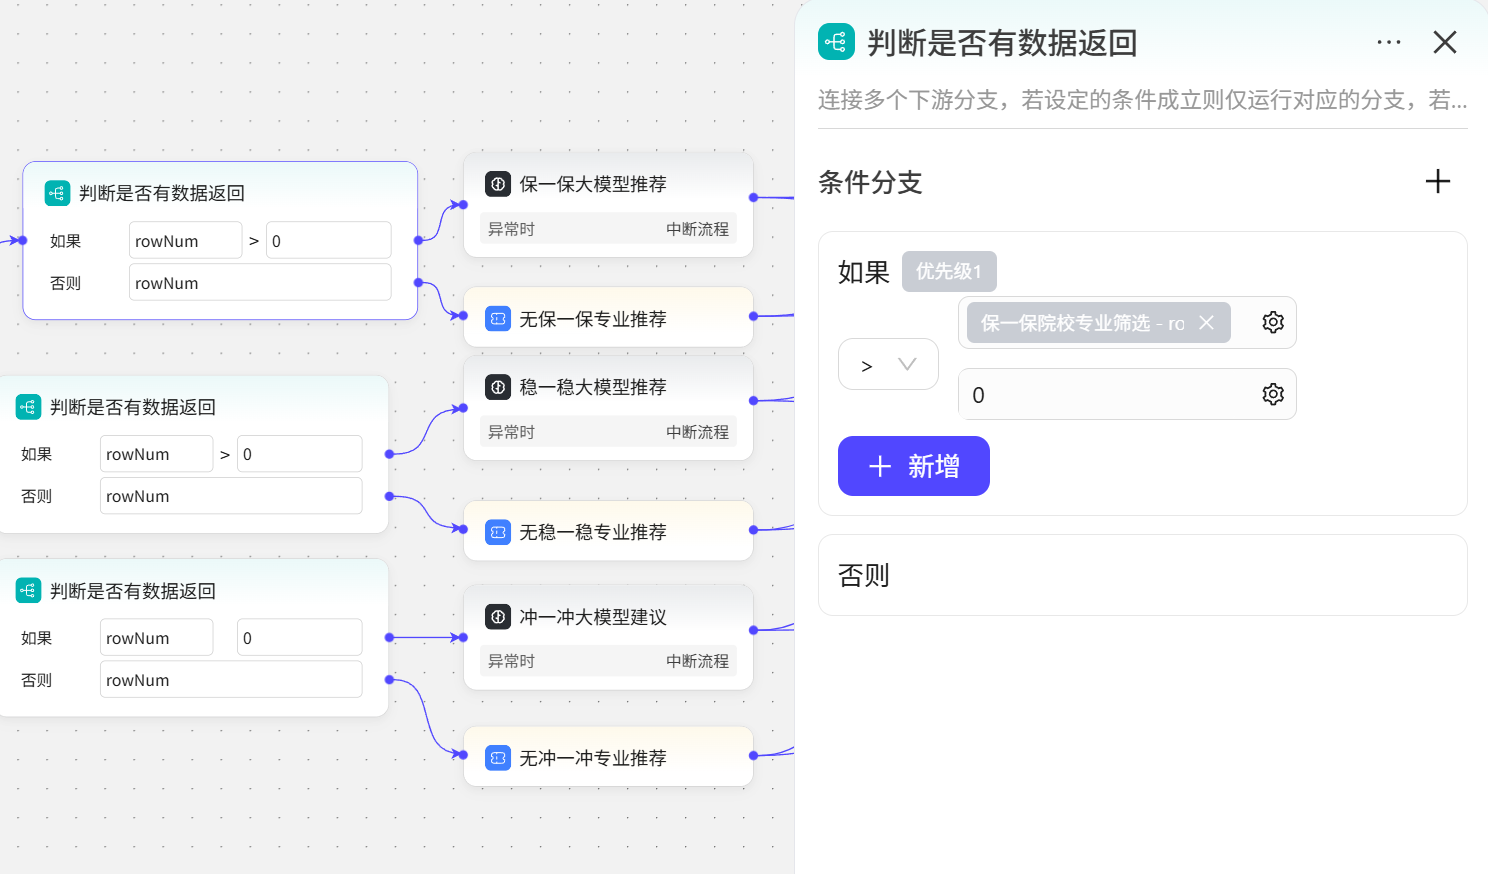Open the > comparison operator dropdown

coord(887,365)
